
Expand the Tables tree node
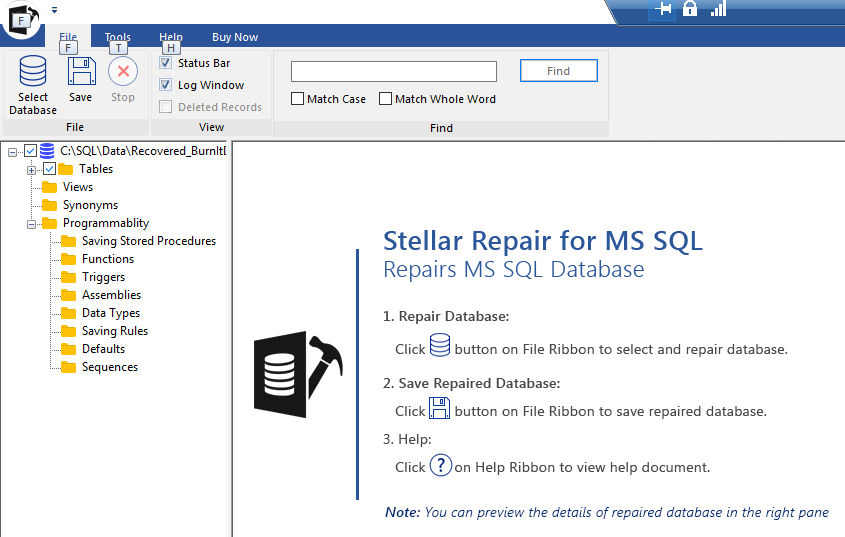[x=32, y=170]
